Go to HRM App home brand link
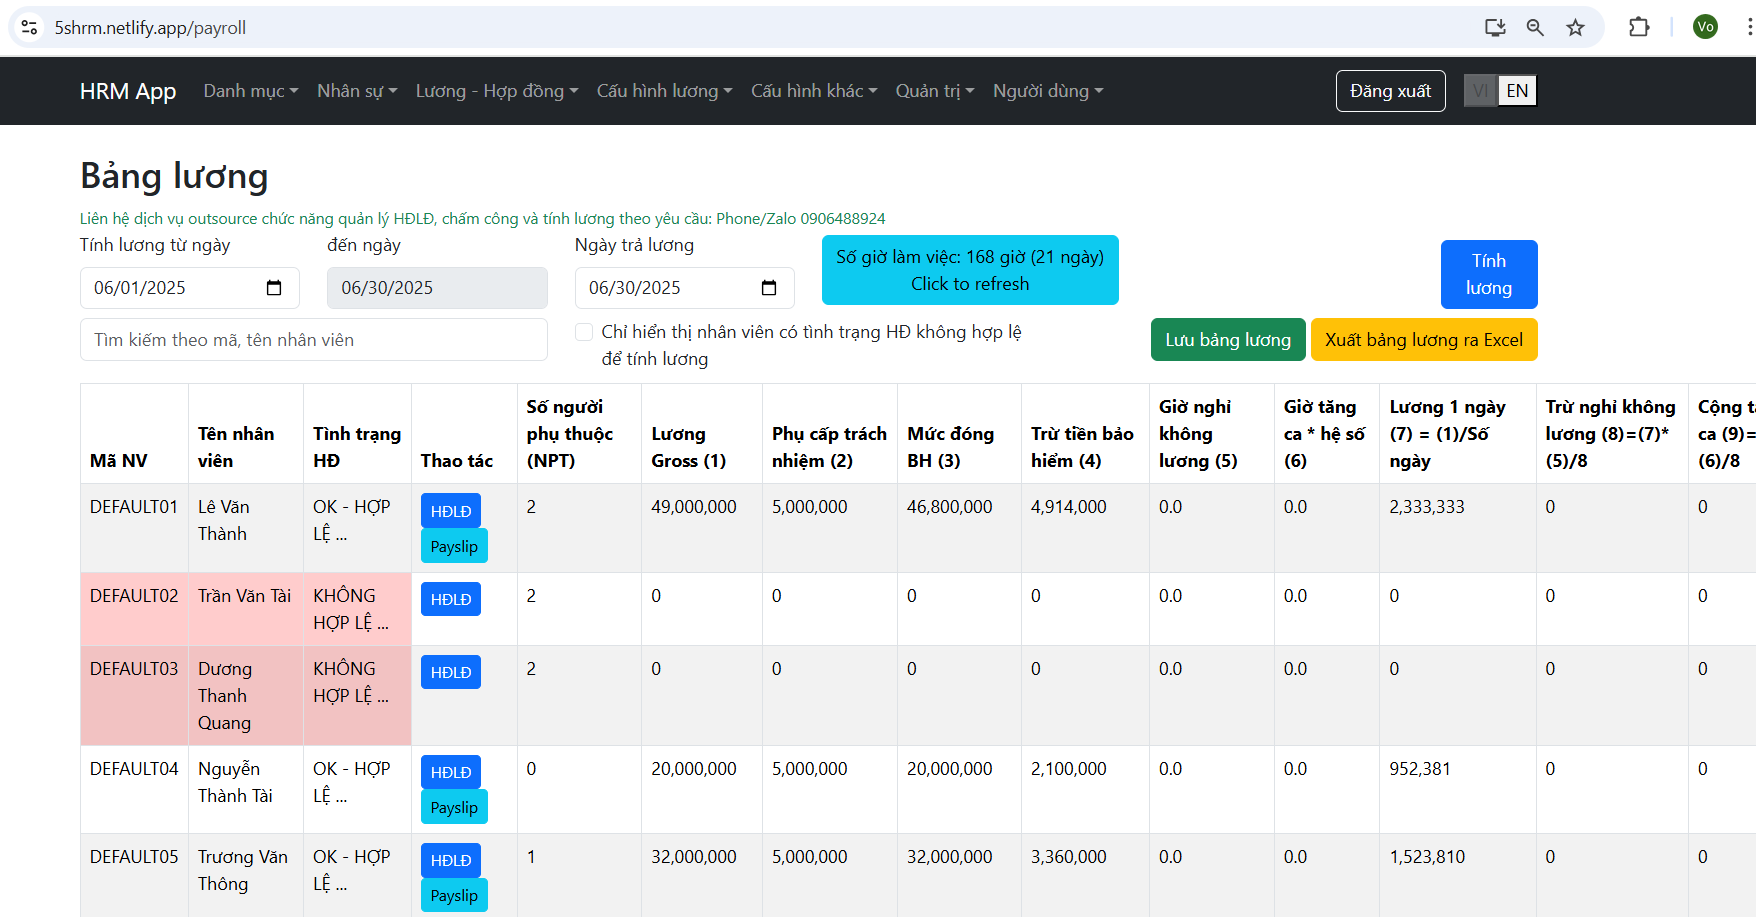Screen dimensions: 1756x917 tap(128, 91)
